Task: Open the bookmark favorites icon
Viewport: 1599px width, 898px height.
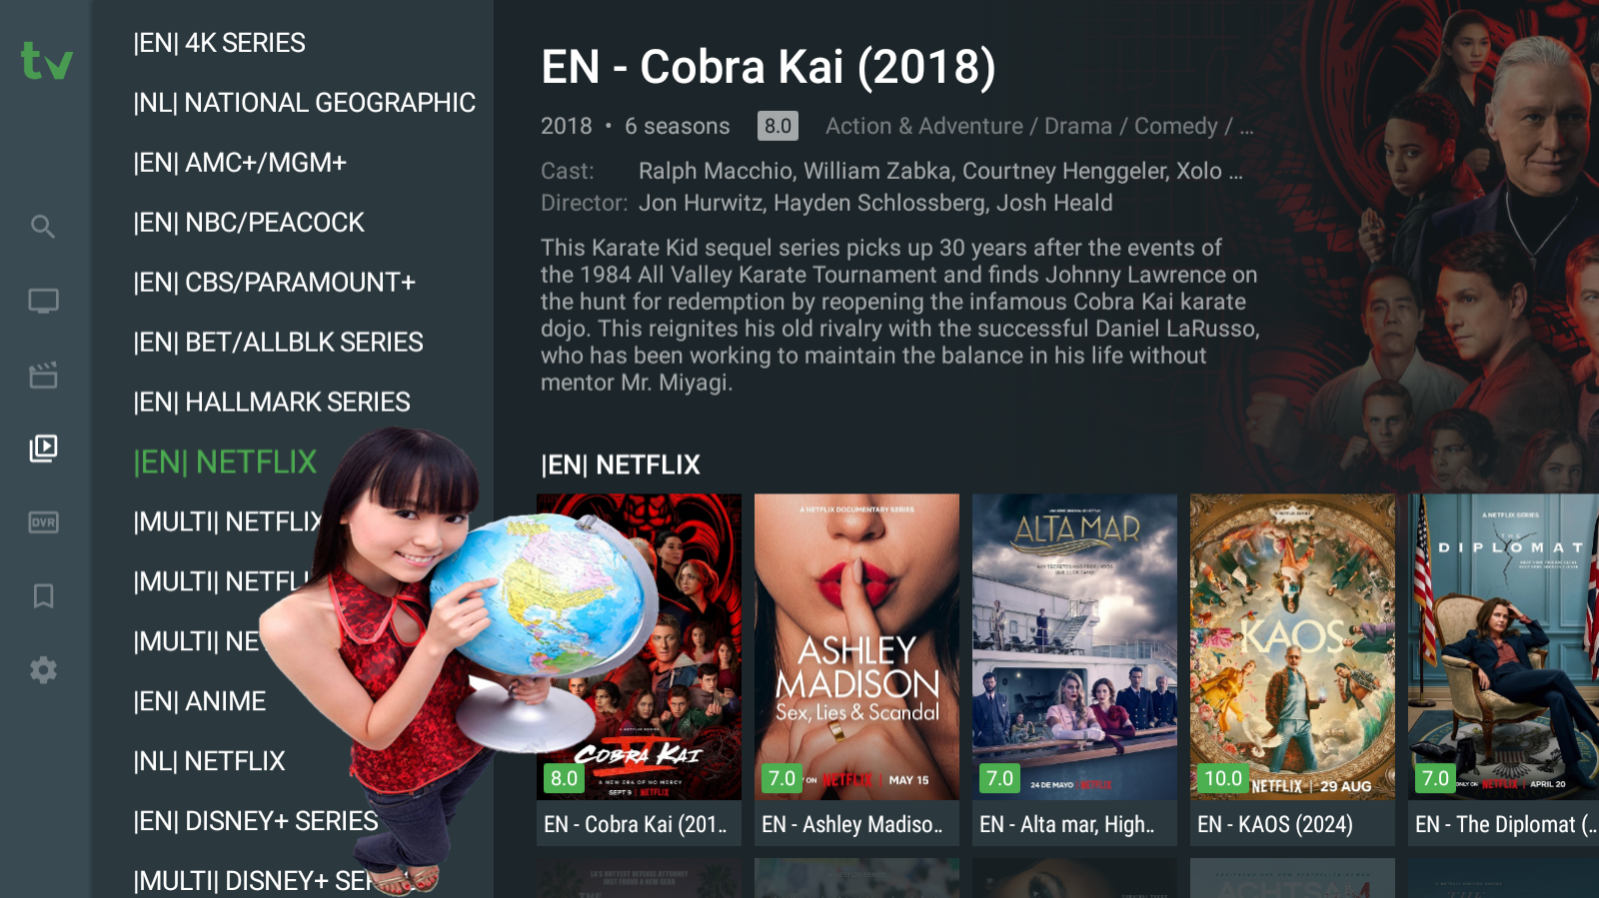Action: tap(43, 596)
